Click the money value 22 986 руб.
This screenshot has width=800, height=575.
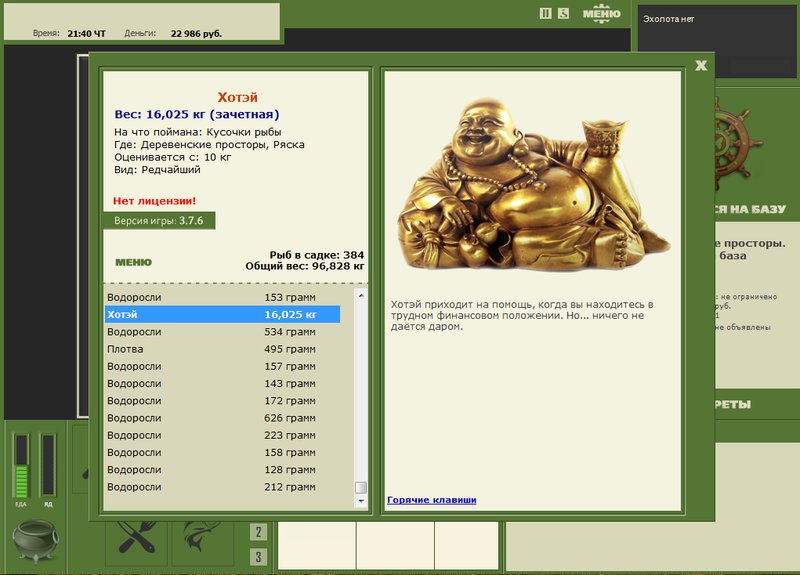(x=196, y=34)
